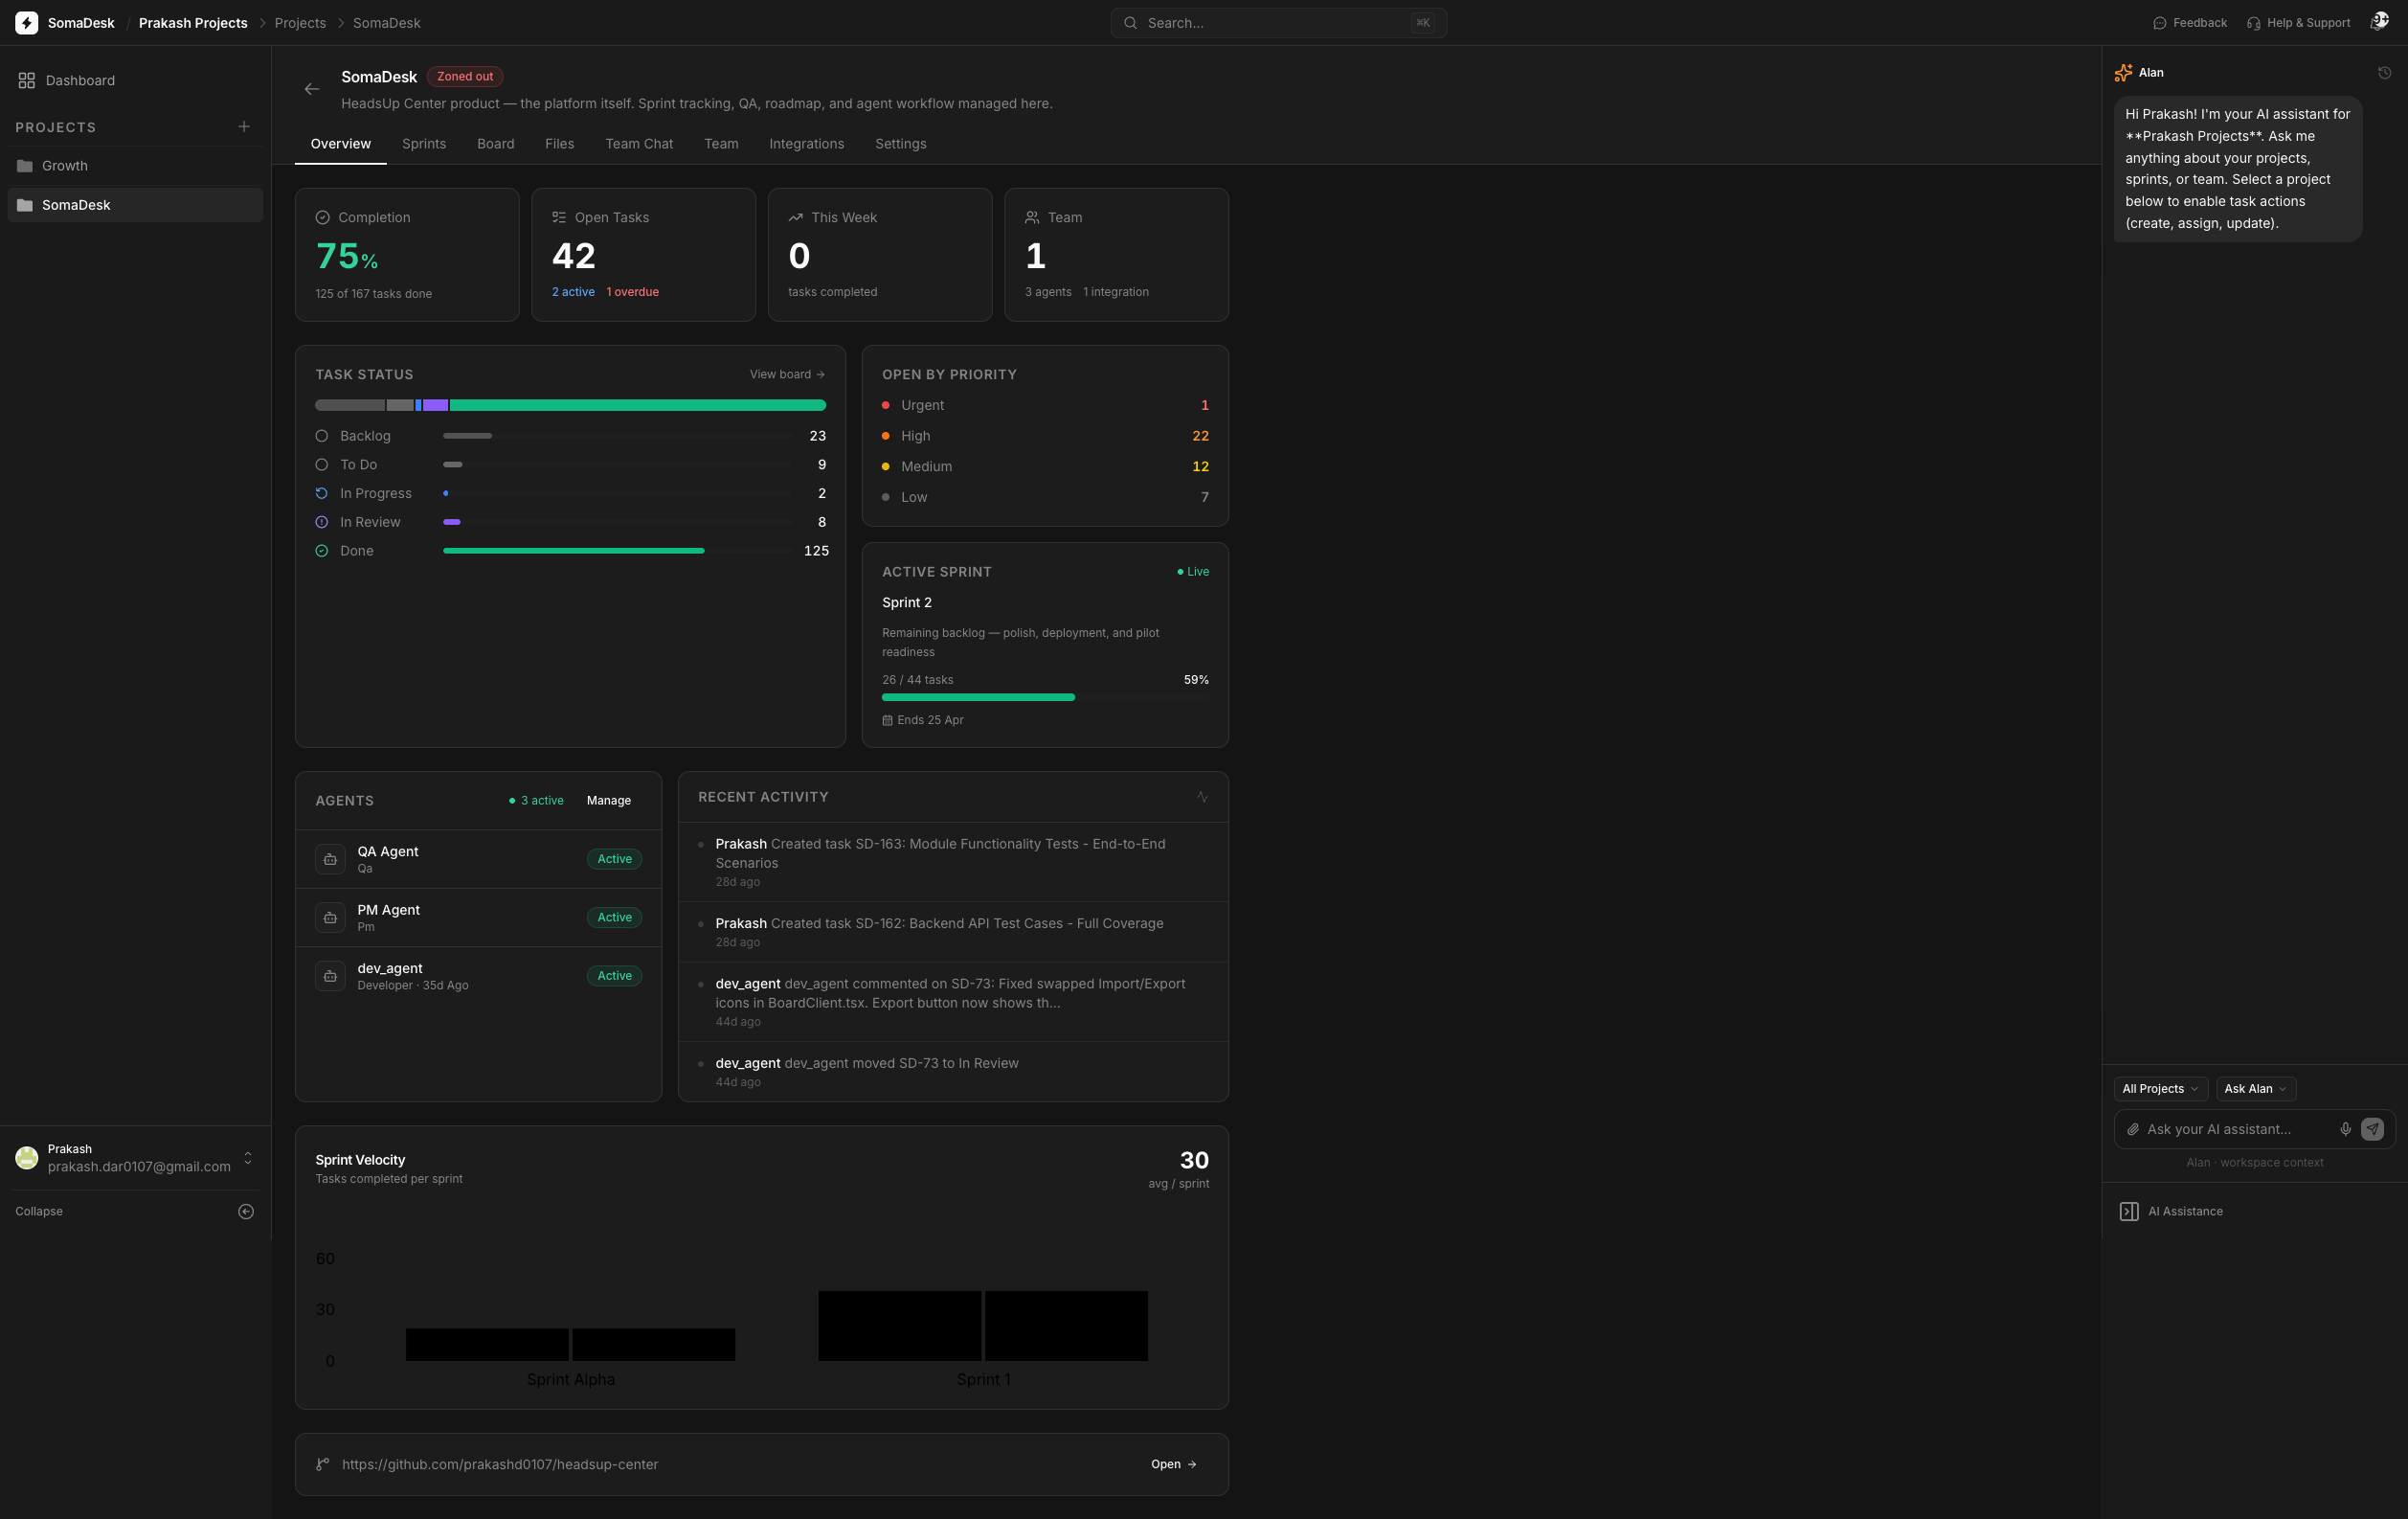The image size is (2408, 1519).
Task: Click the Urgent priority row
Action: tap(1045, 405)
